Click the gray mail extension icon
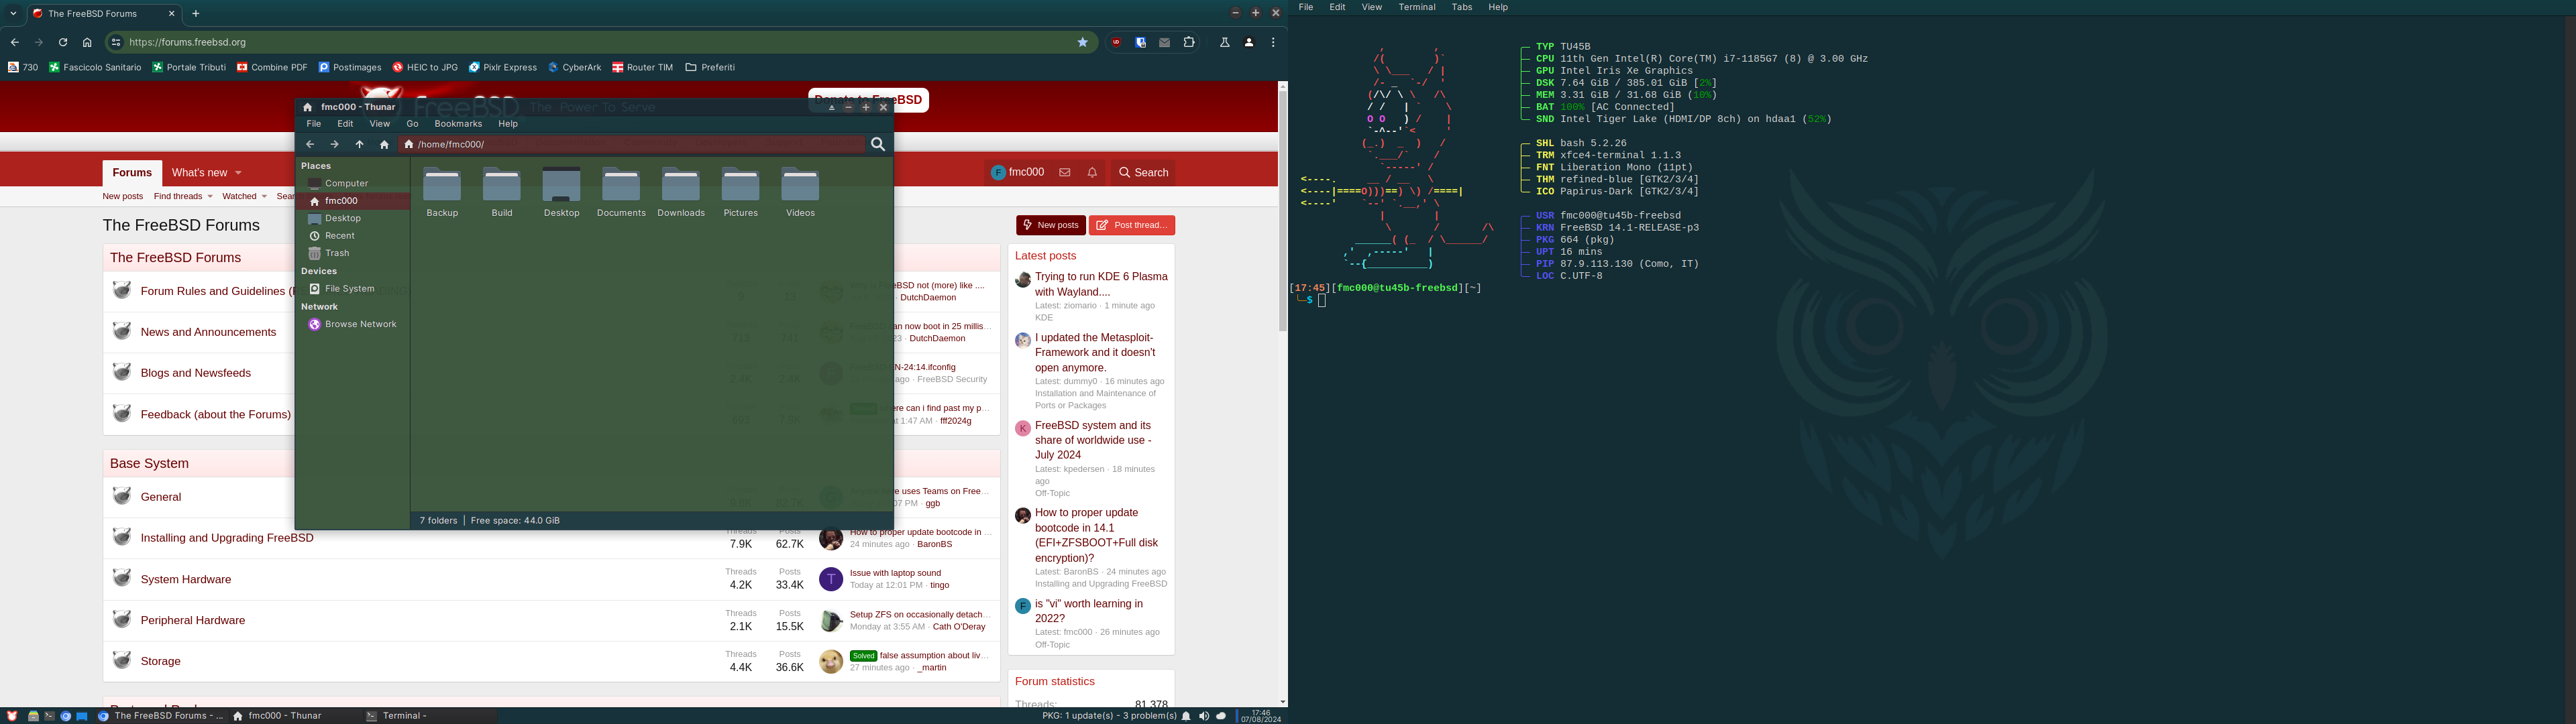 tap(1164, 42)
